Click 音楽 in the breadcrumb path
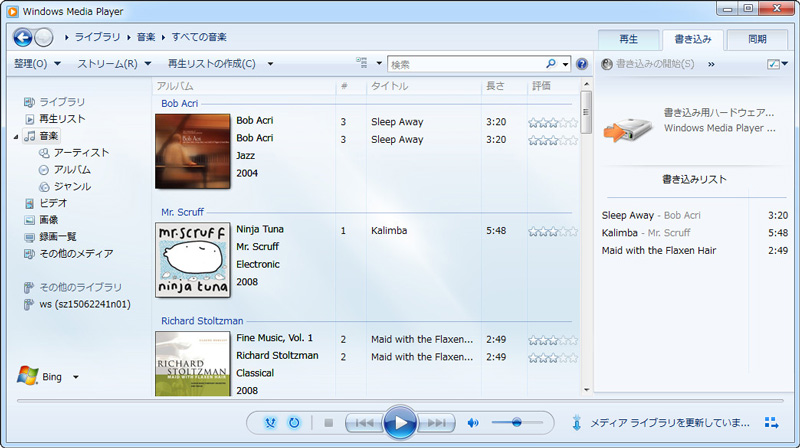Image resolution: width=800 pixels, height=448 pixels. point(146,37)
